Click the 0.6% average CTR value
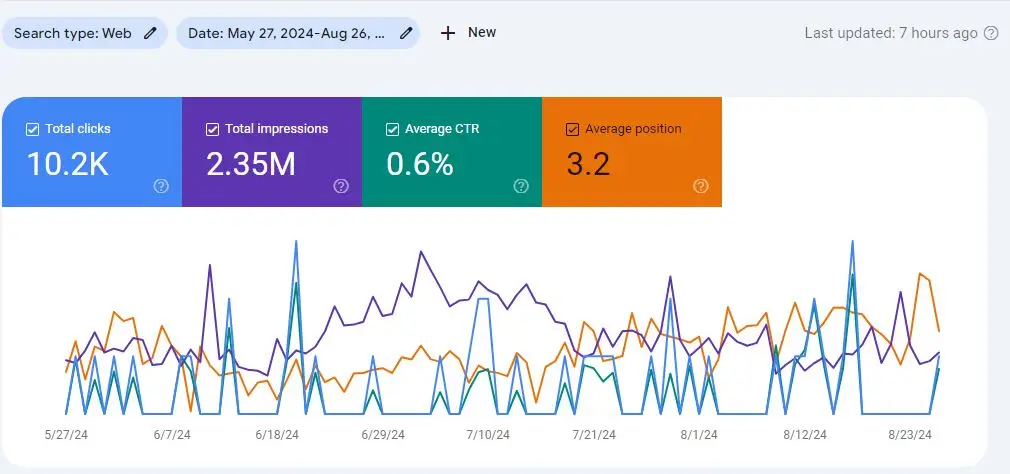 (x=420, y=164)
